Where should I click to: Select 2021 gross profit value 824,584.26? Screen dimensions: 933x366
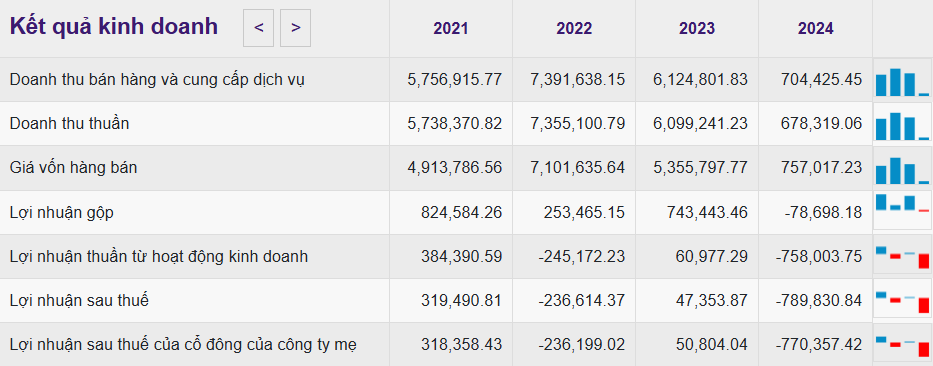[x=462, y=212]
